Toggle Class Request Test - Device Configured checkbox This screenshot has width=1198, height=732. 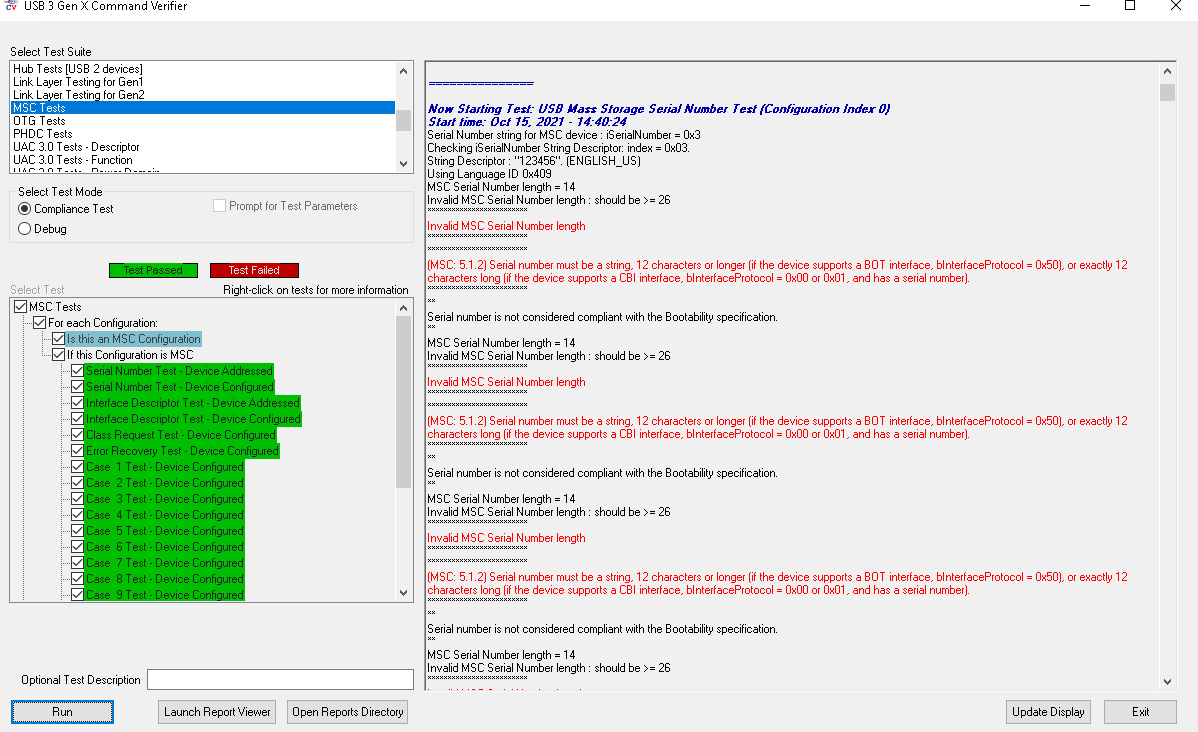tap(78, 435)
